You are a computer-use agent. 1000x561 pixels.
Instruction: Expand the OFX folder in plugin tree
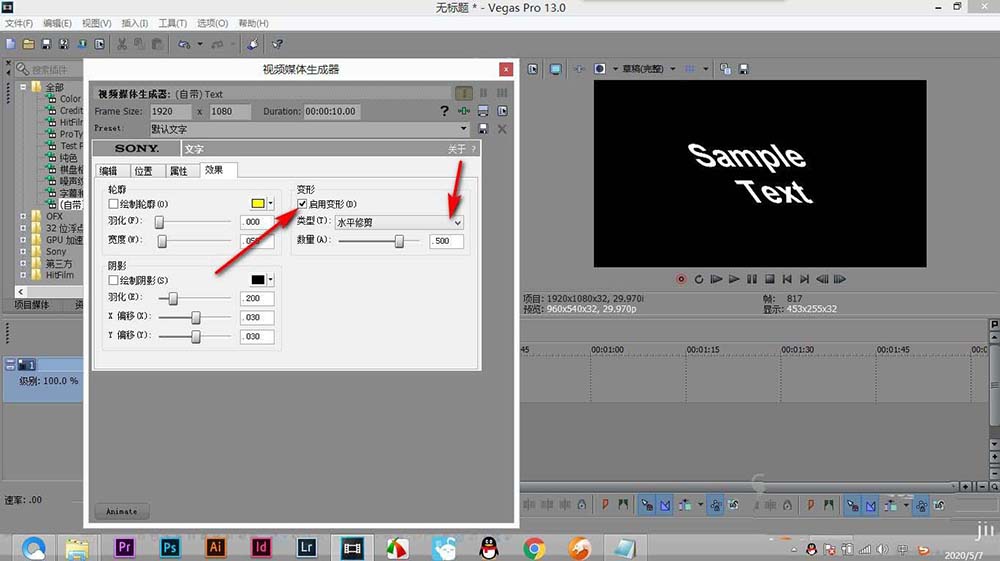[x=24, y=216]
